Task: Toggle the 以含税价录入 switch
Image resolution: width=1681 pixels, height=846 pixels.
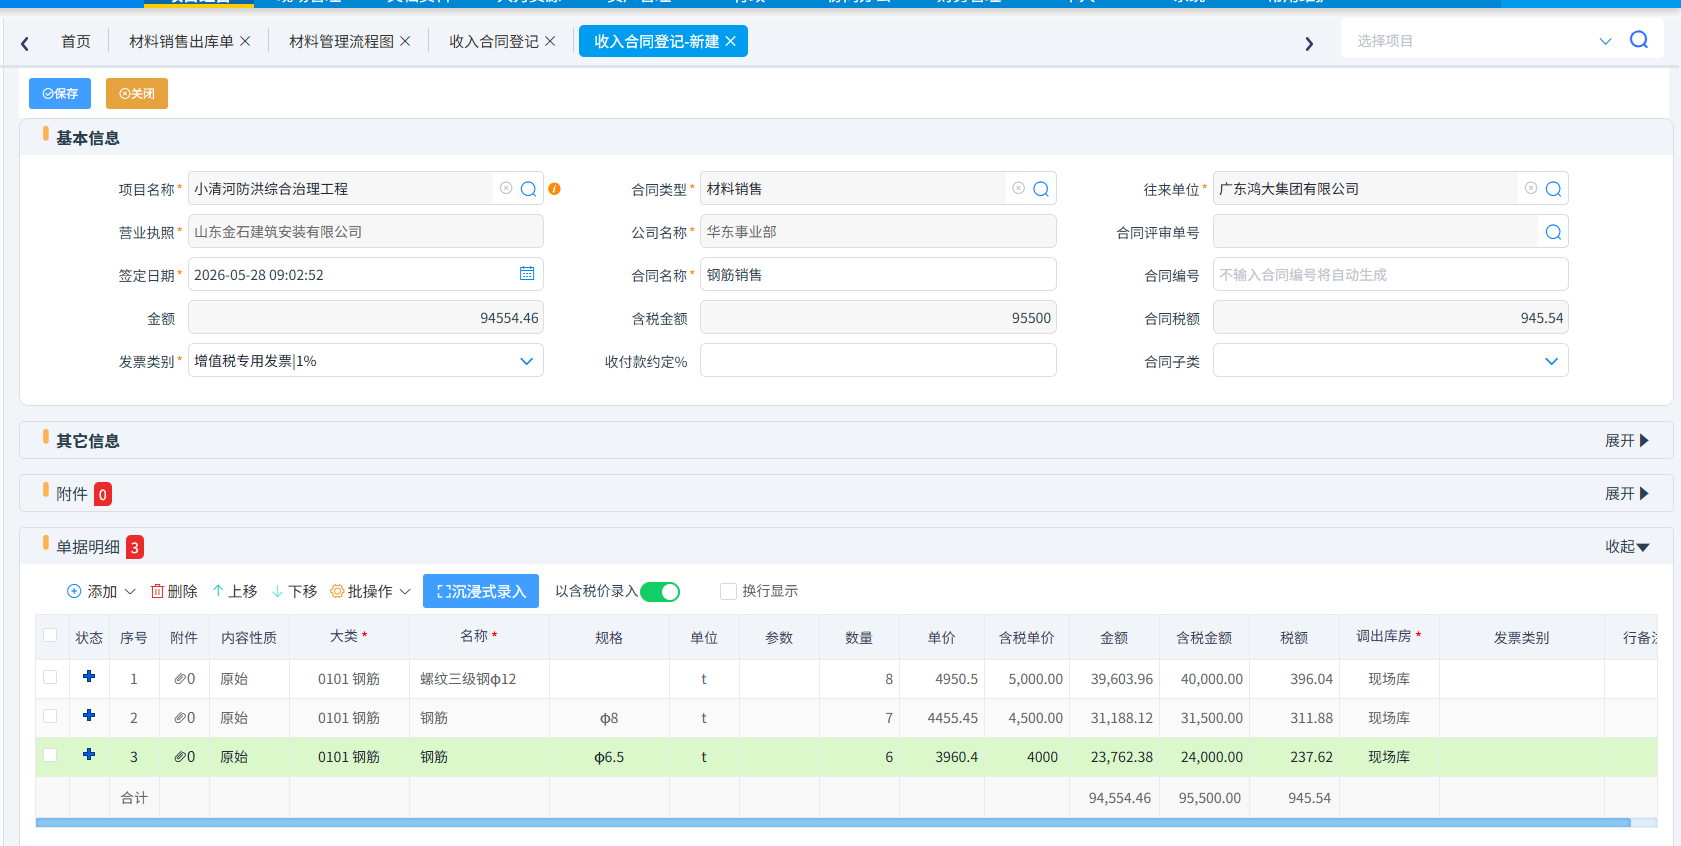Action: [660, 592]
